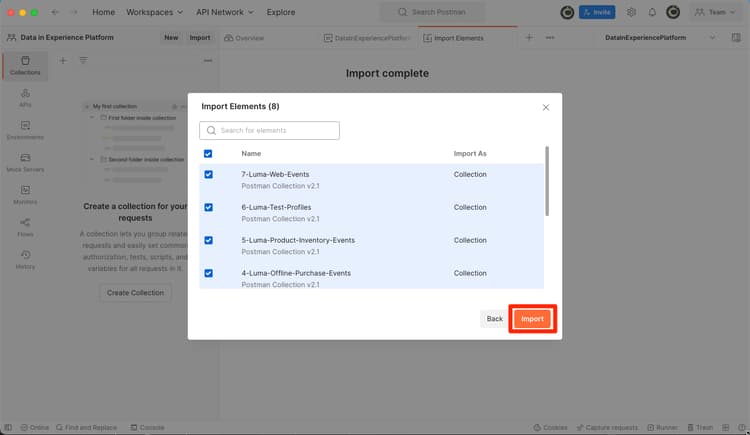Select Mock Servers in the sidebar
The height and width of the screenshot is (435, 750).
coord(25,163)
